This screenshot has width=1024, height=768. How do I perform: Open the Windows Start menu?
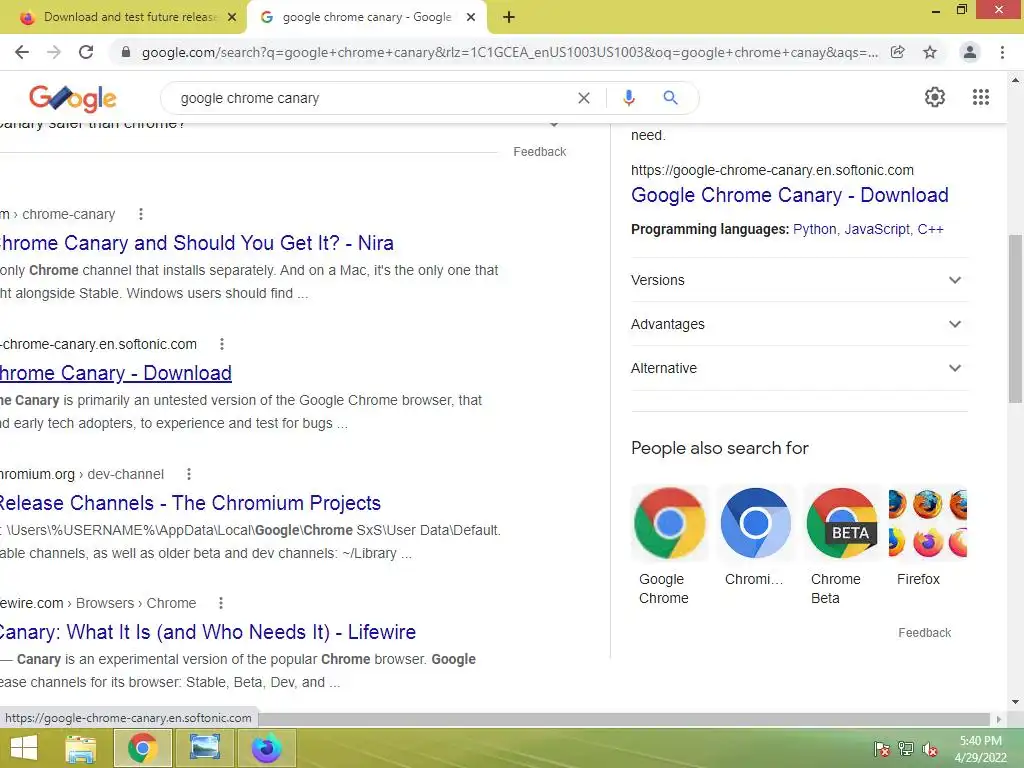24,748
